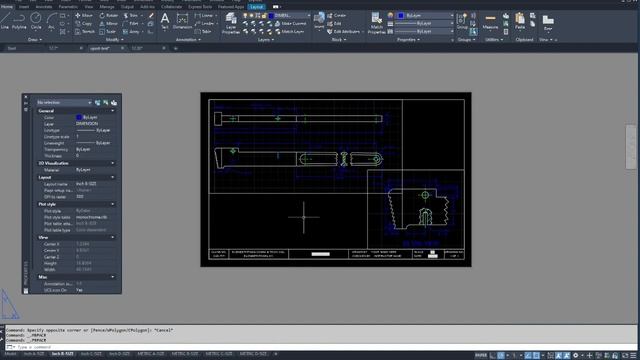
Task: Click Quick Select icon in Properties palette
Action: point(106,102)
